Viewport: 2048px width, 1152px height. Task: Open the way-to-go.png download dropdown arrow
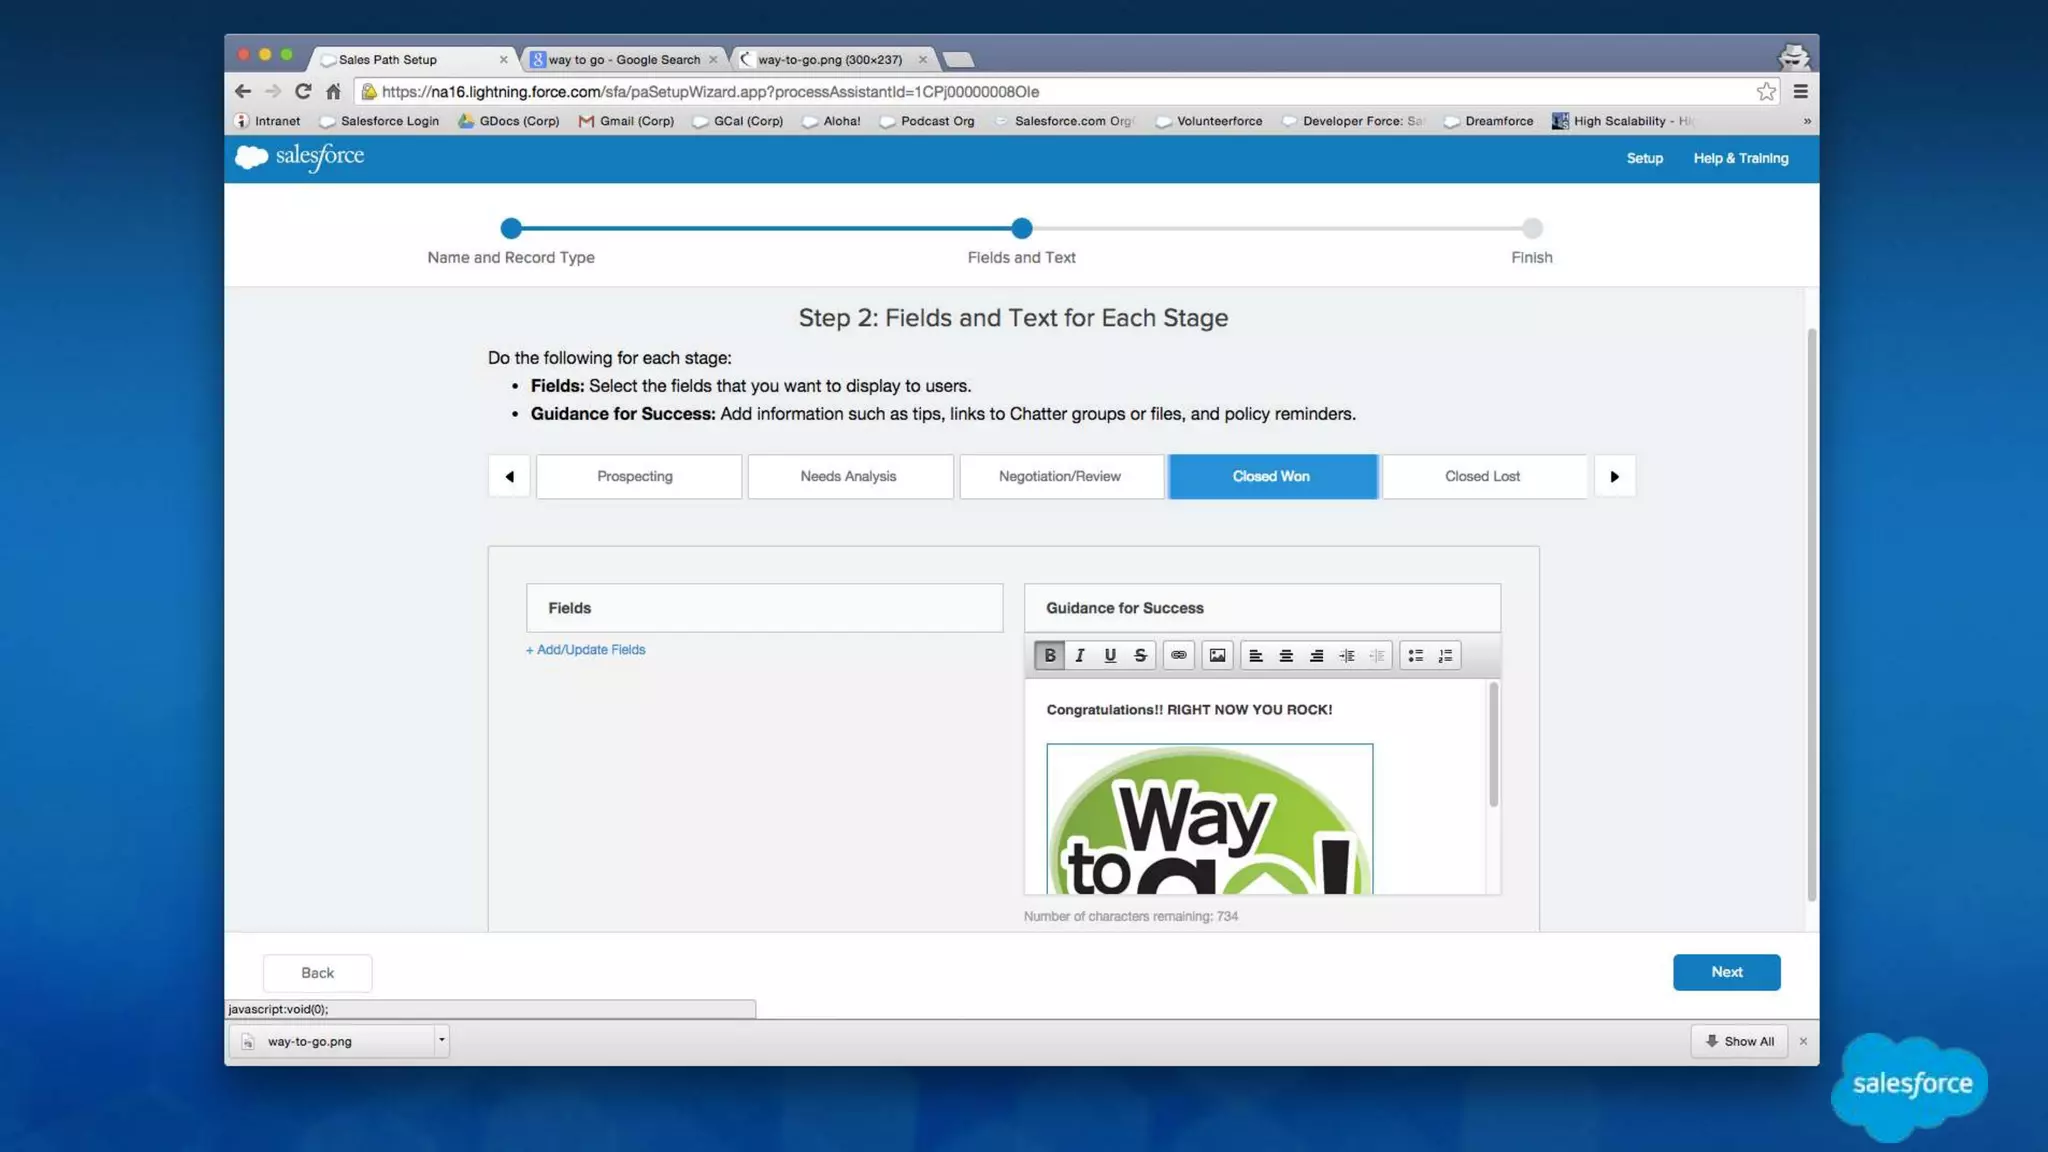[441, 1040]
